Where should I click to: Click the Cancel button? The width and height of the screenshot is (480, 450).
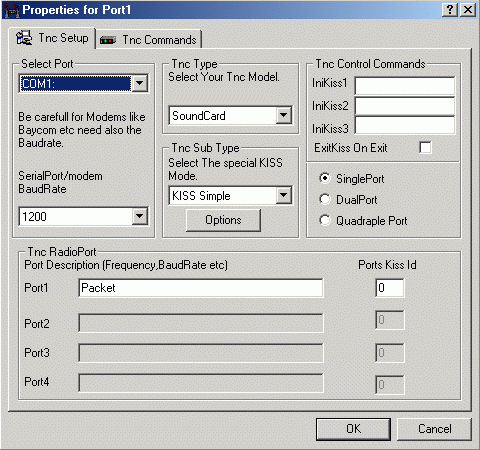(x=435, y=429)
